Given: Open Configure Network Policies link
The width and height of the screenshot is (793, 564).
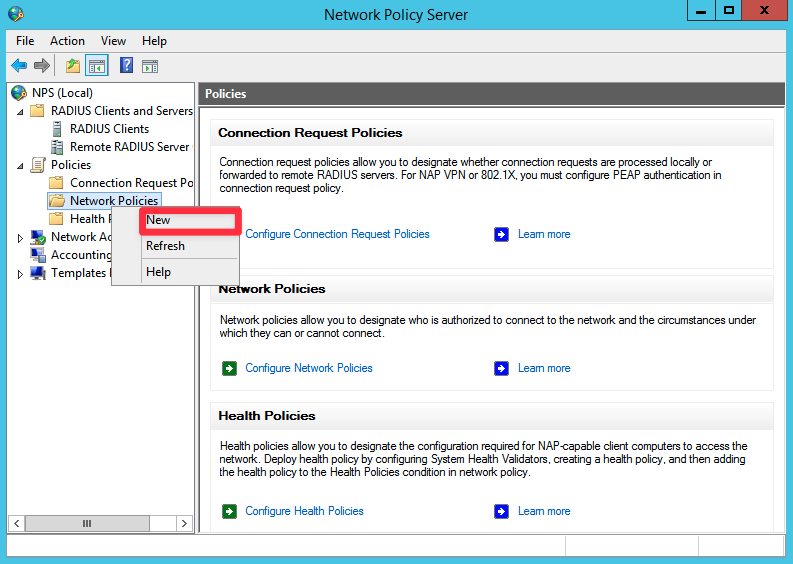Looking at the screenshot, I should (309, 368).
